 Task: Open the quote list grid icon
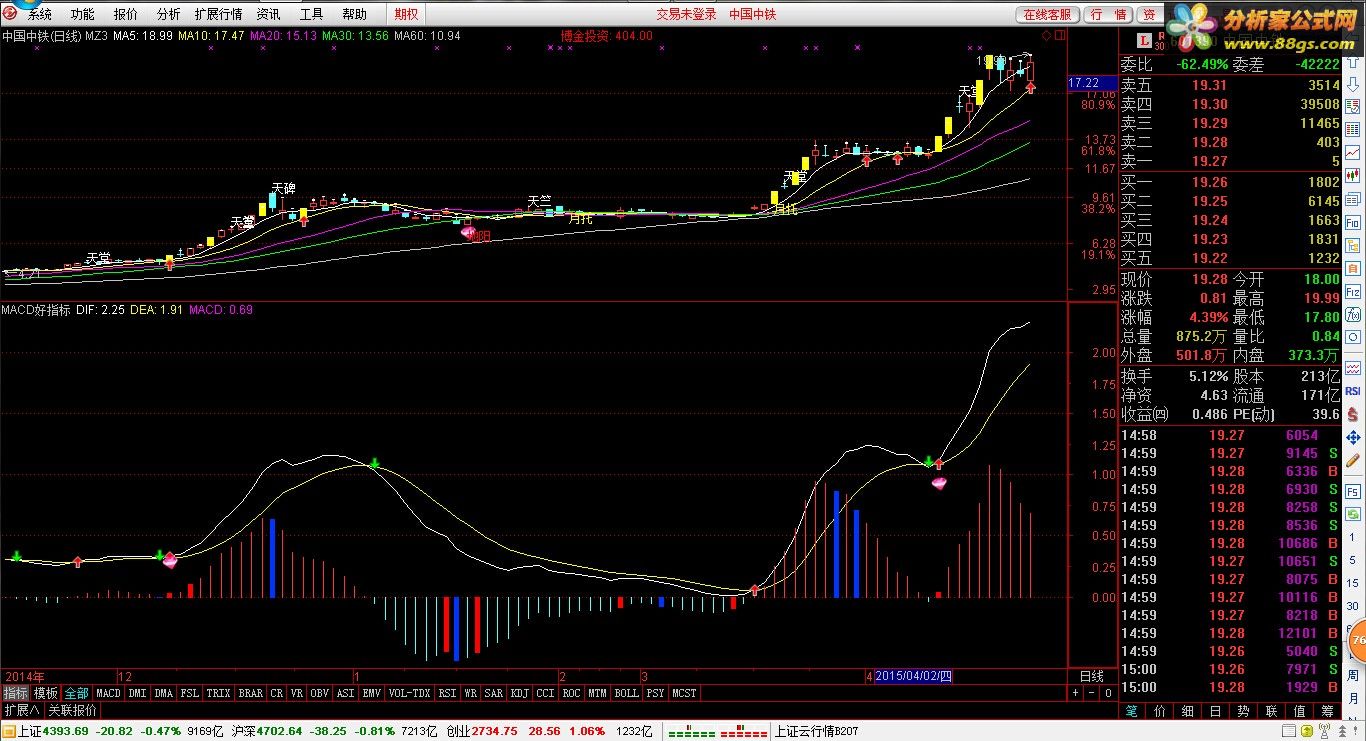pos(1353,129)
